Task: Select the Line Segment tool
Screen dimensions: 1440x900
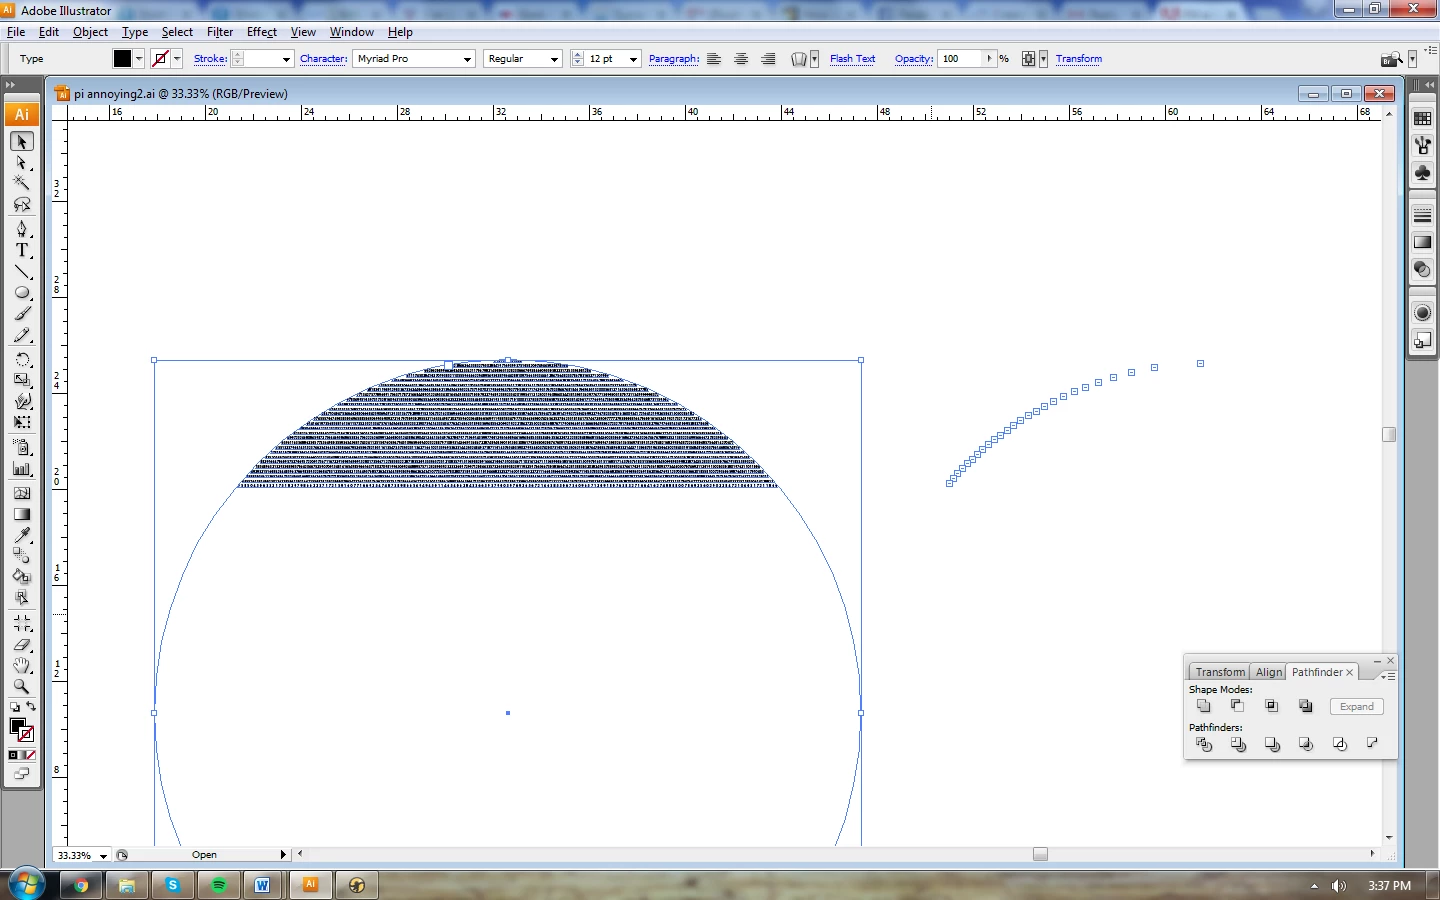Action: pyautogui.click(x=22, y=272)
